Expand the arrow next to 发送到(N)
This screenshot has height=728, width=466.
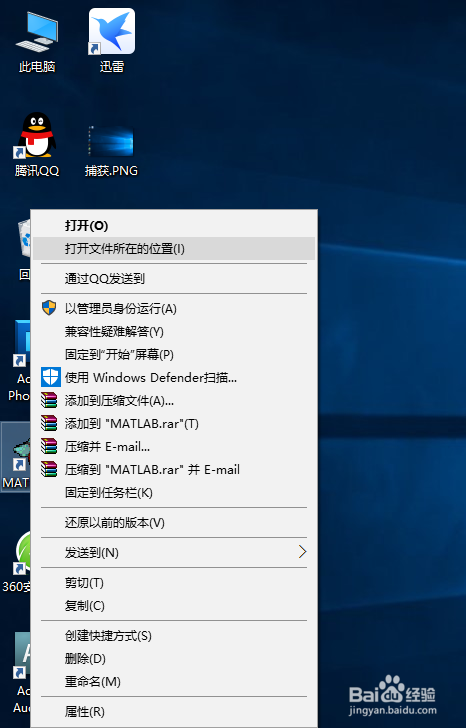pos(303,552)
